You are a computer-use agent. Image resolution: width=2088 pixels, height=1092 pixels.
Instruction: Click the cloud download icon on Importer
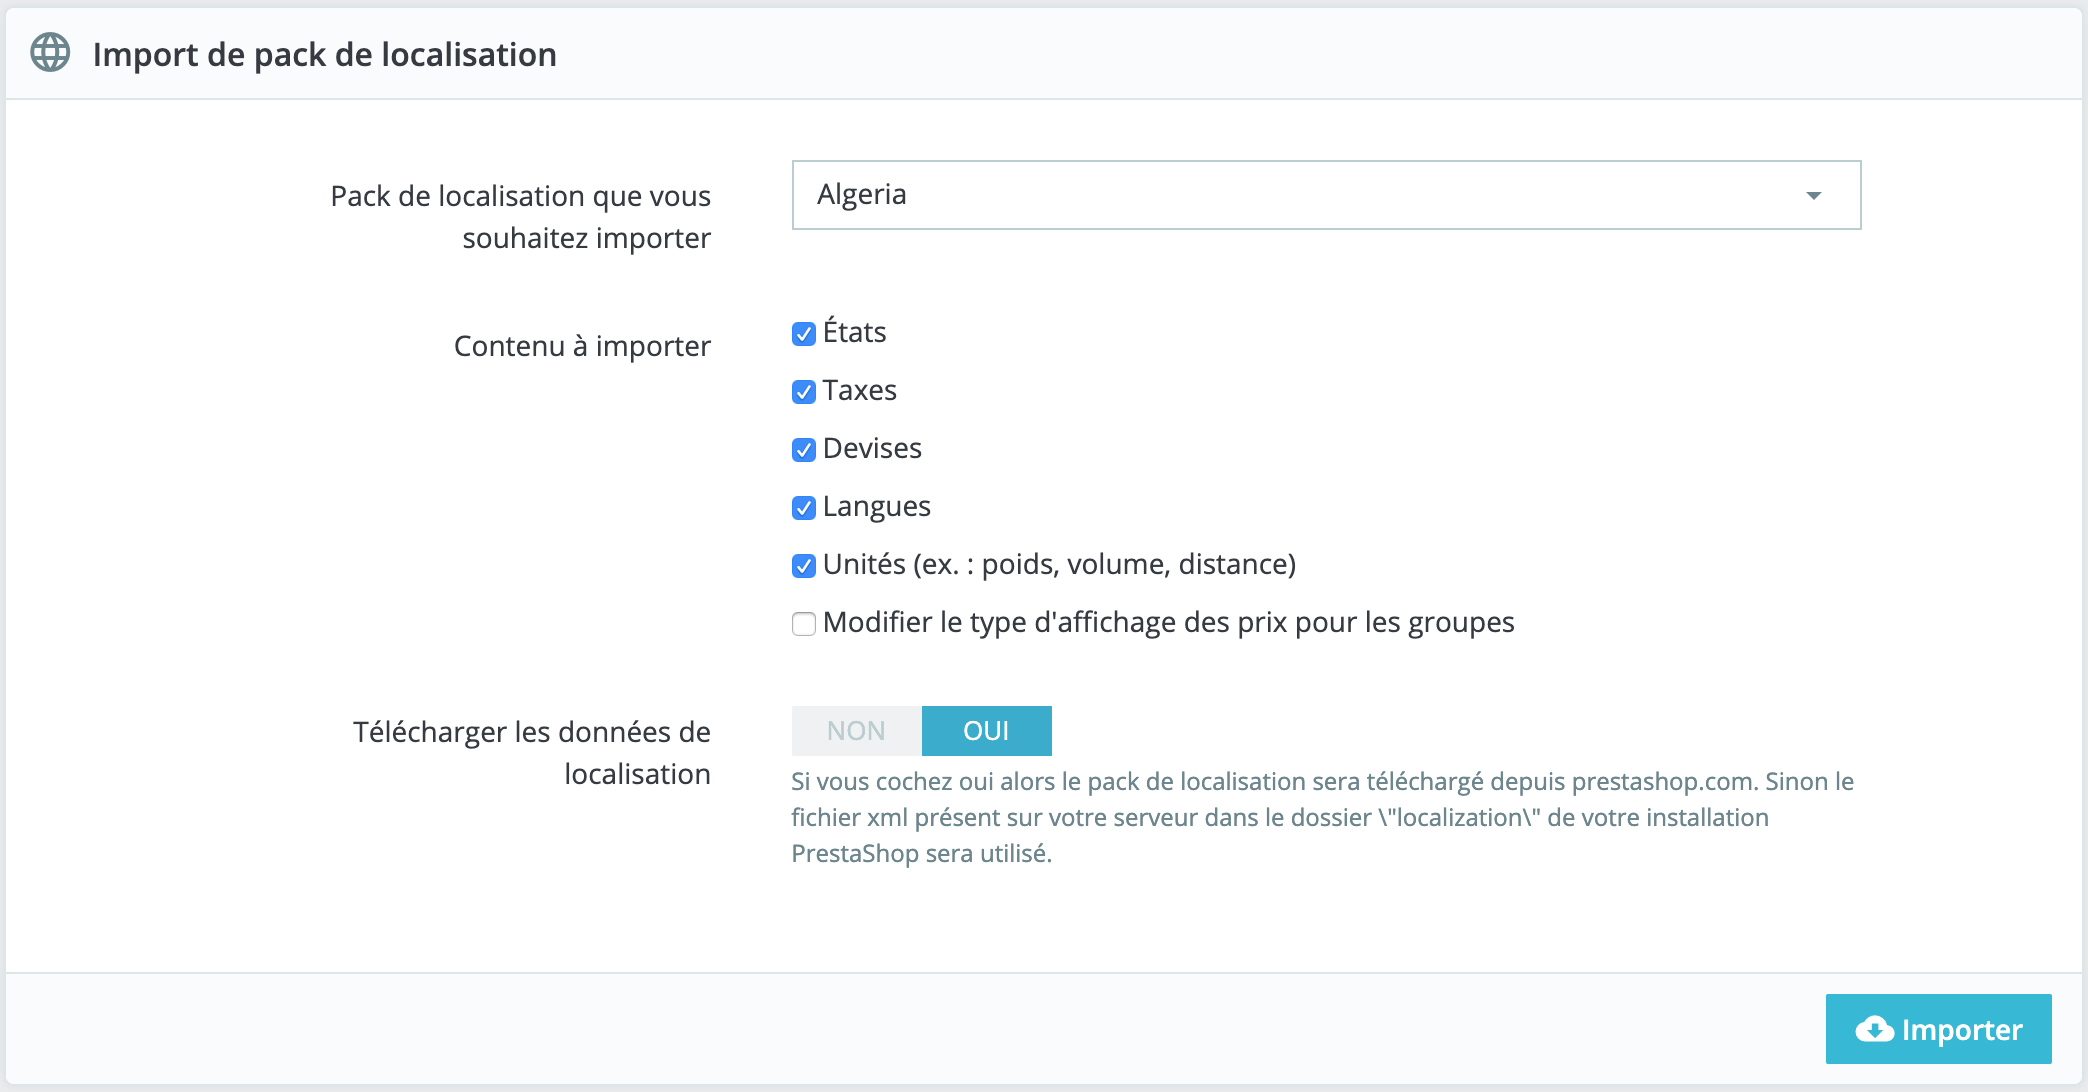1874,1029
